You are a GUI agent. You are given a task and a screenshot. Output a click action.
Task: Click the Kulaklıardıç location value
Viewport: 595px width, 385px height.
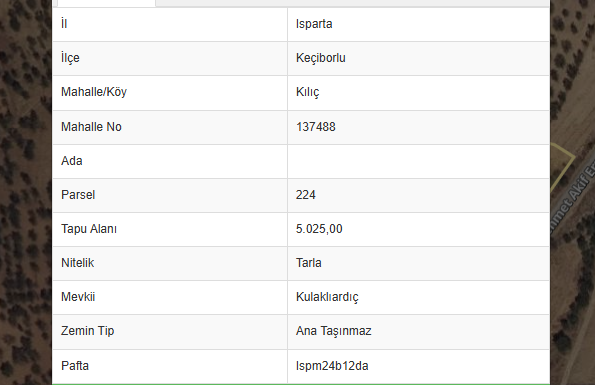click(x=327, y=297)
